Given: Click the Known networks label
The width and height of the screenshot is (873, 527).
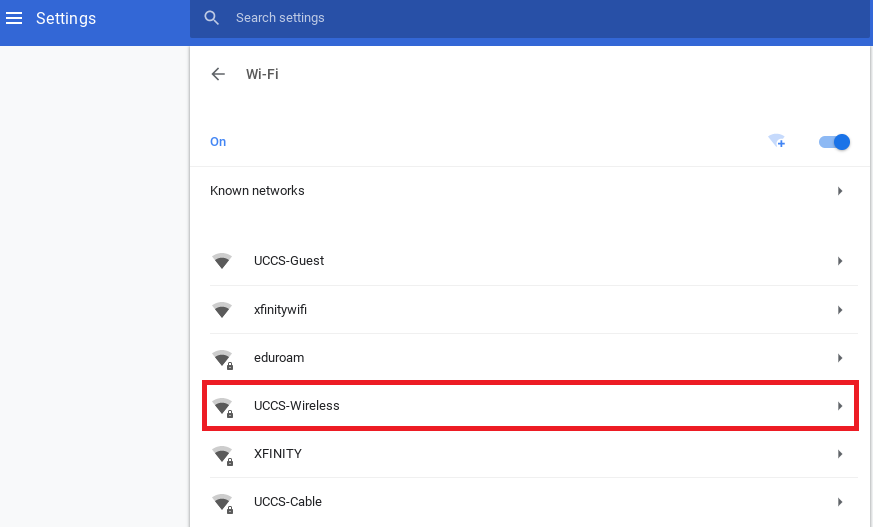Looking at the screenshot, I should tap(257, 191).
